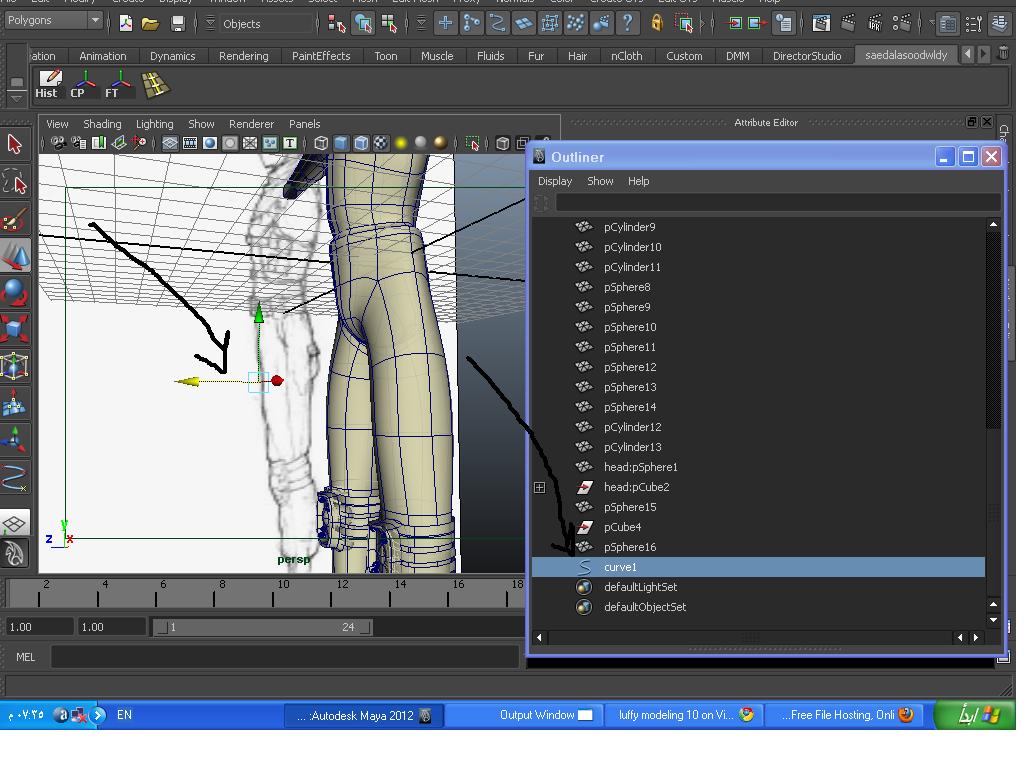Collapse the file buttons group on status line
Viewport: 1024px width, 768px height.
tap(108, 24)
